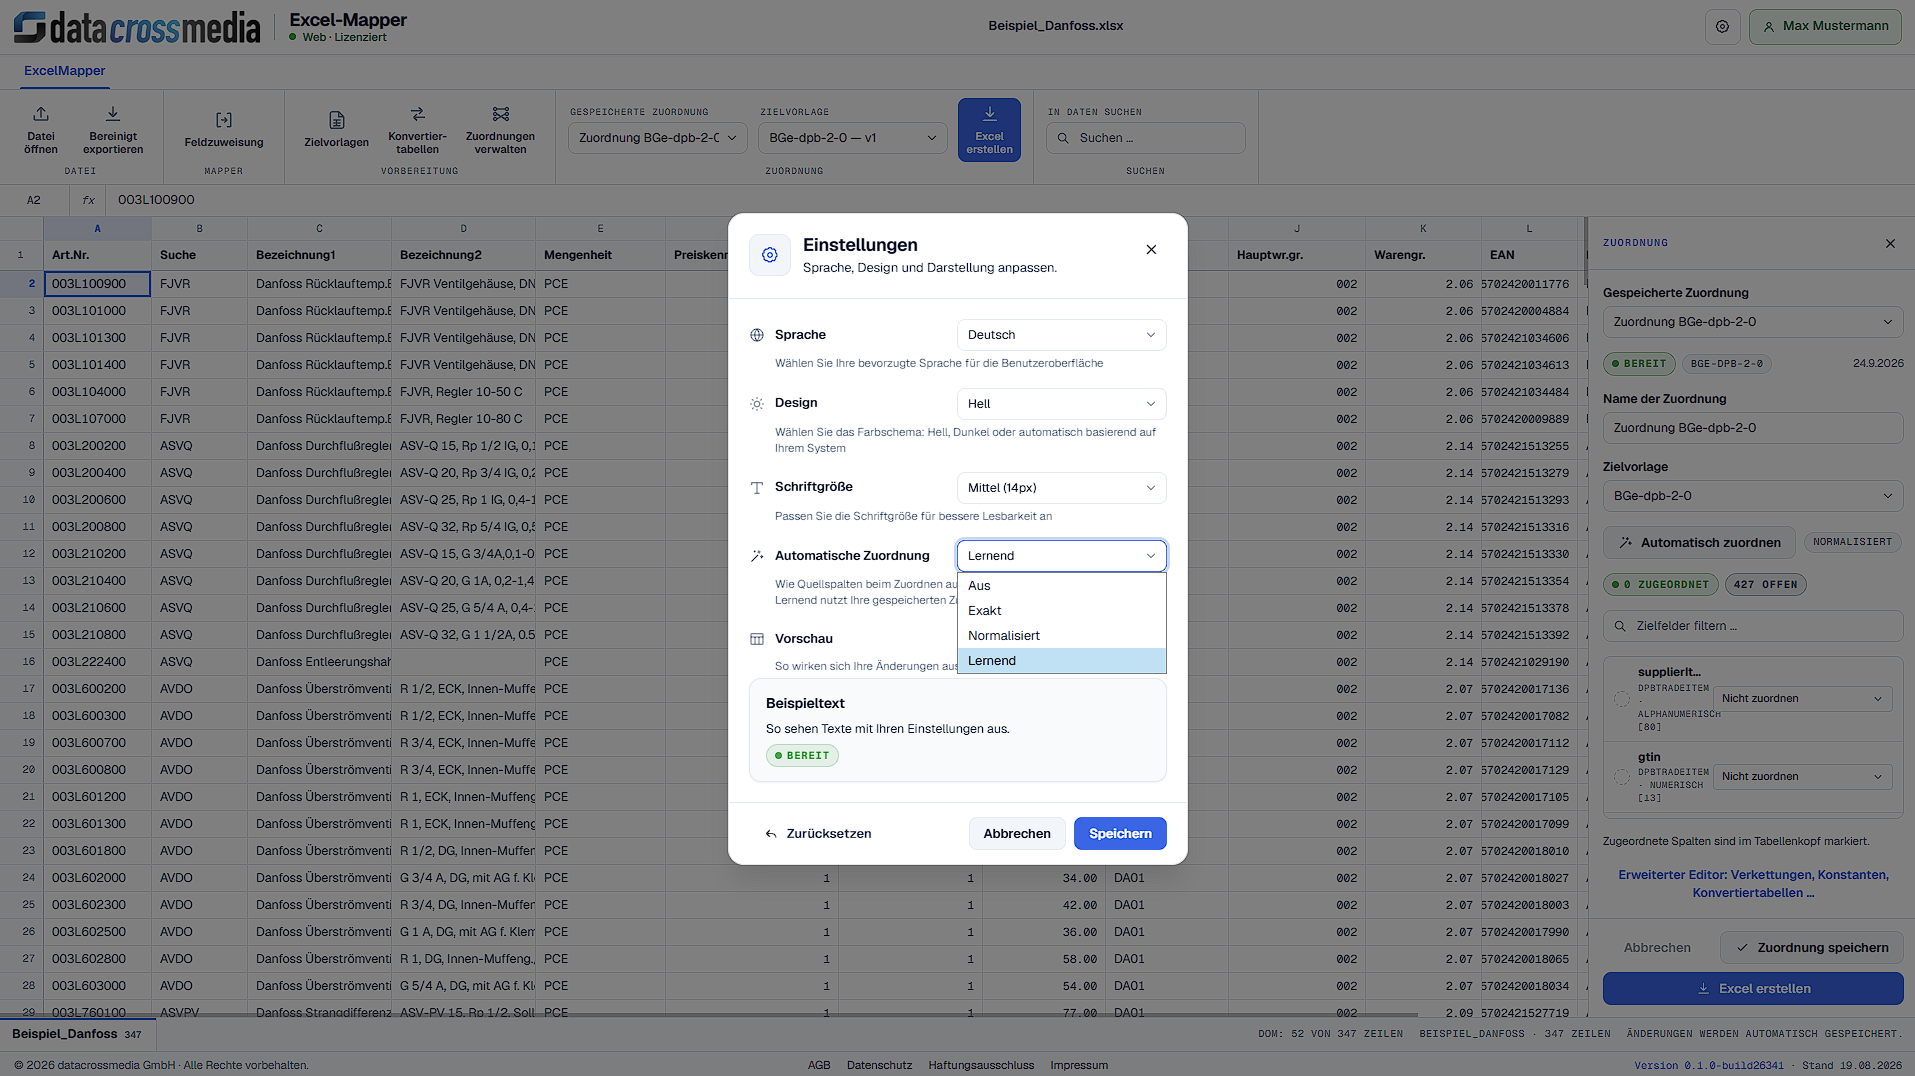Close the Zuordnung side panel
Viewport: 1915px width, 1076px height.
pyautogui.click(x=1890, y=243)
